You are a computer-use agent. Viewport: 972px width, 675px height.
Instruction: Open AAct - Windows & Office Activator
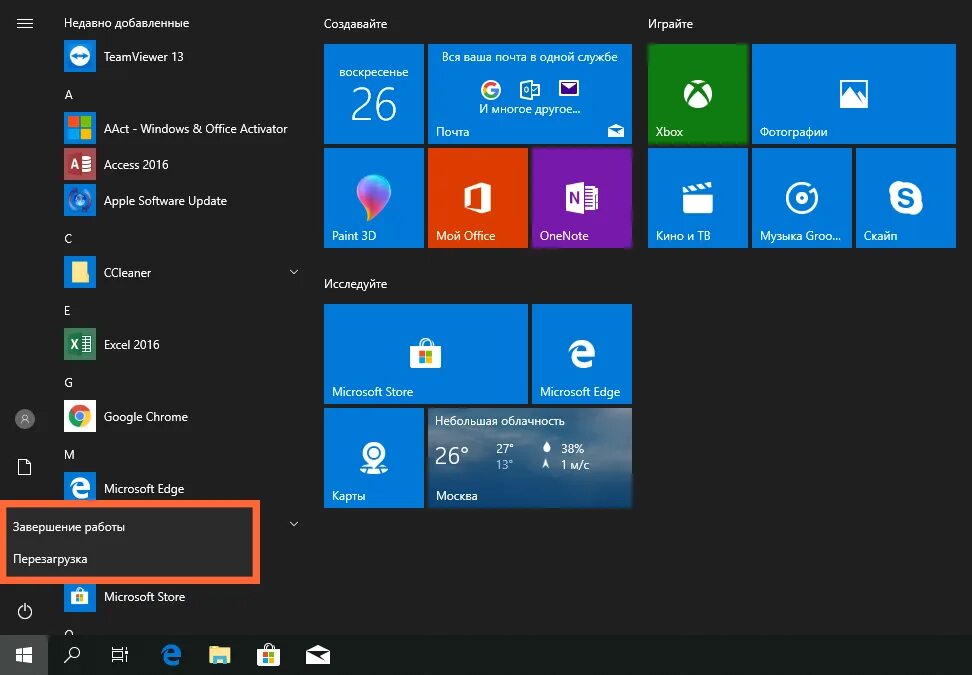(182, 128)
